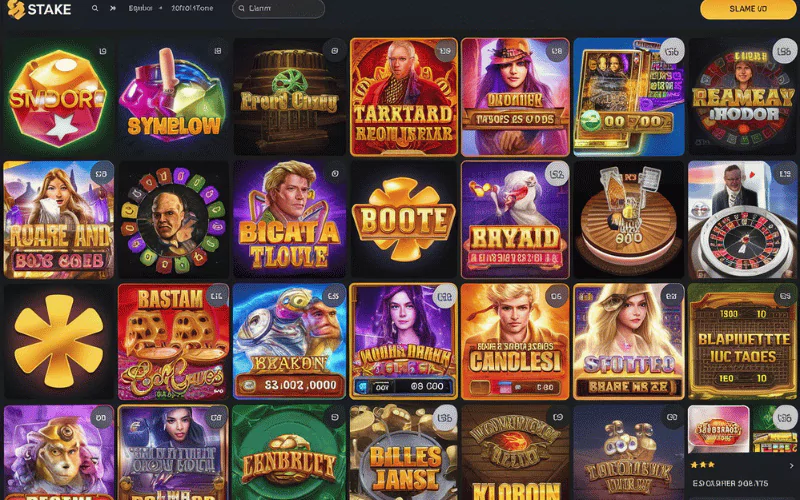
Task: Click the round badge on CANDLESI tile
Action: pyautogui.click(x=556, y=296)
